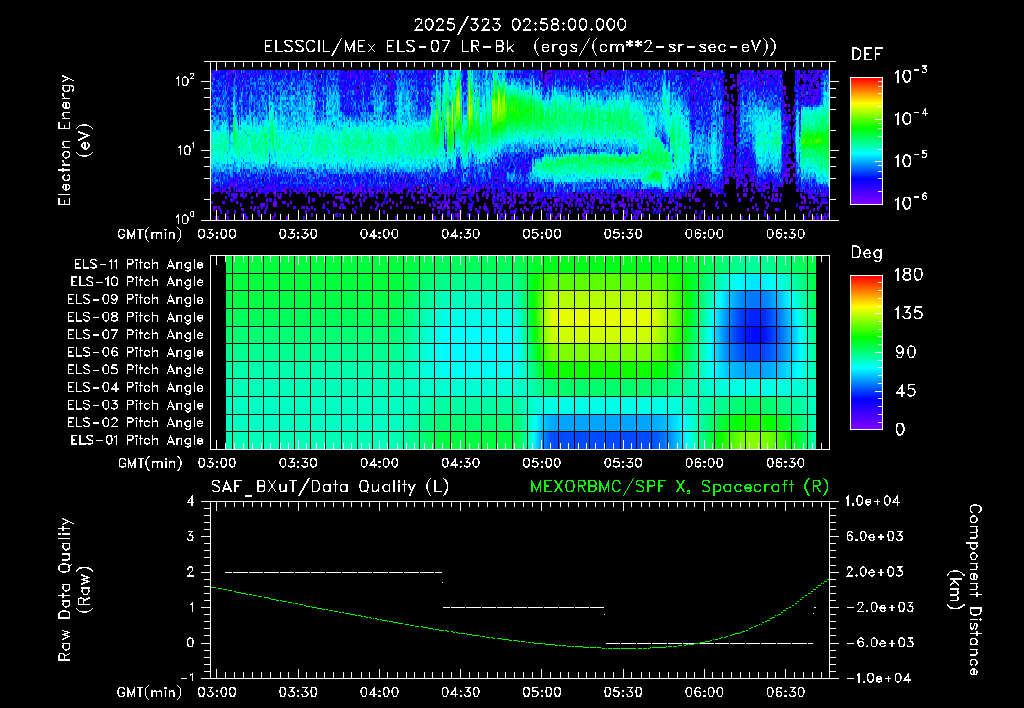1024x708 pixels.
Task: Click the ELS-06 Pitch Angle row label
Action: [x=135, y=353]
